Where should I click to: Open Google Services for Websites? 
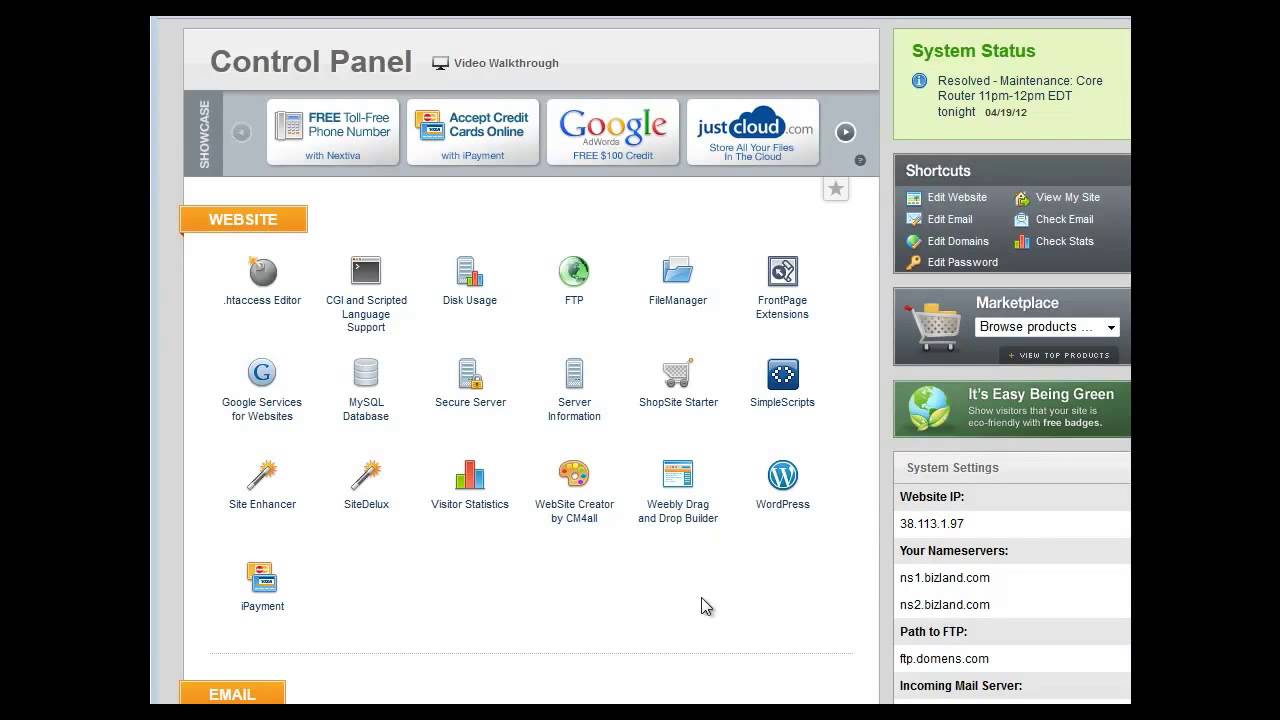tap(262, 373)
